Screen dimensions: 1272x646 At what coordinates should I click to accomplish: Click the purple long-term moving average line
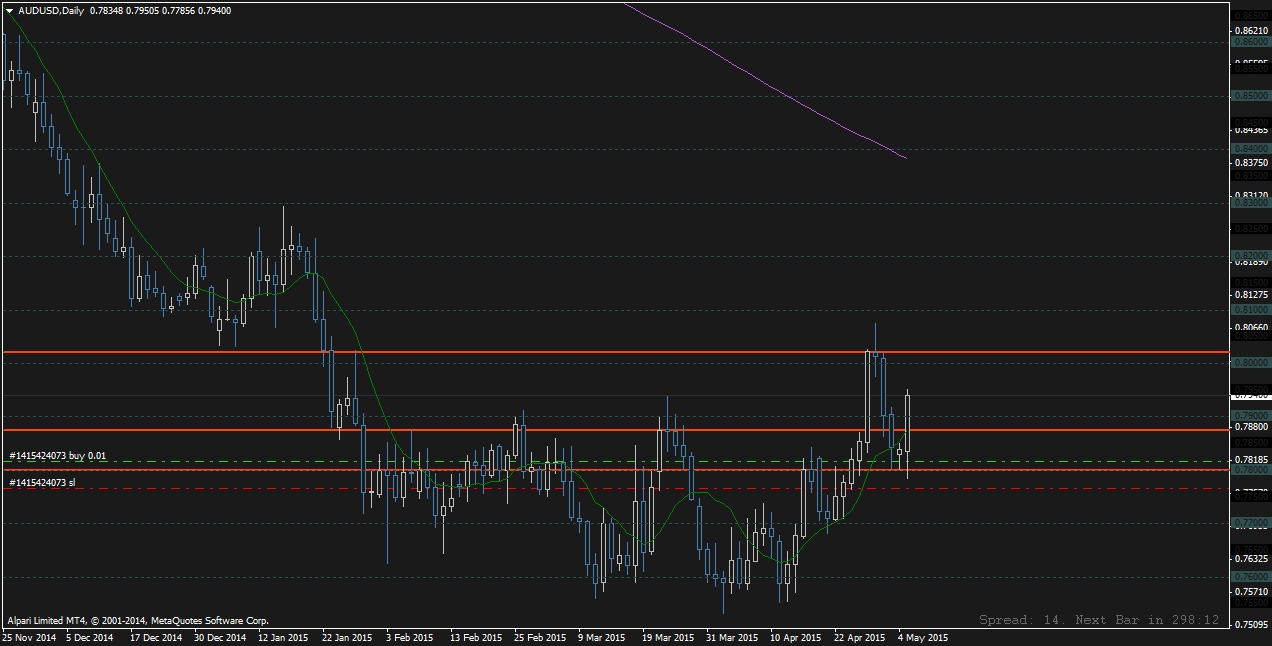point(765,82)
